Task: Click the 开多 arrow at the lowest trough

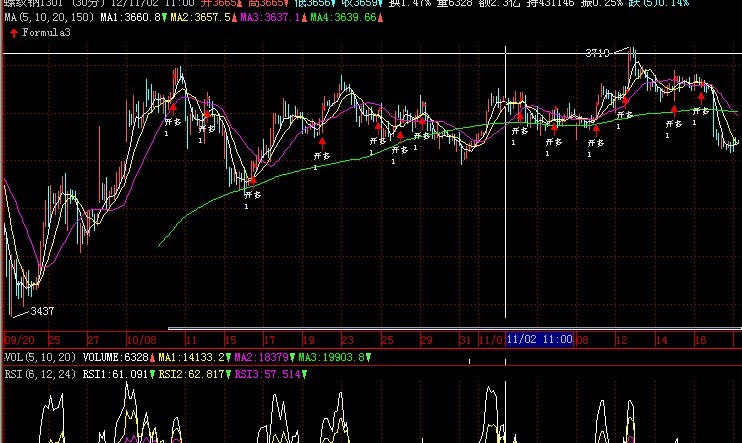Action: [x=251, y=181]
